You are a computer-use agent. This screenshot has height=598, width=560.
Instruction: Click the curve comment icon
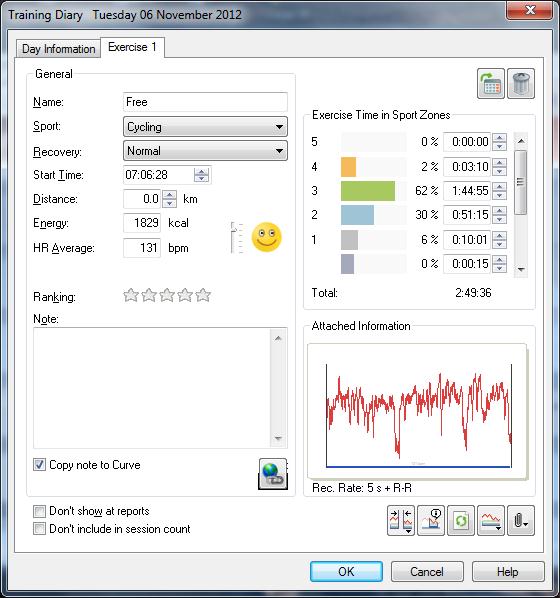click(x=431, y=521)
